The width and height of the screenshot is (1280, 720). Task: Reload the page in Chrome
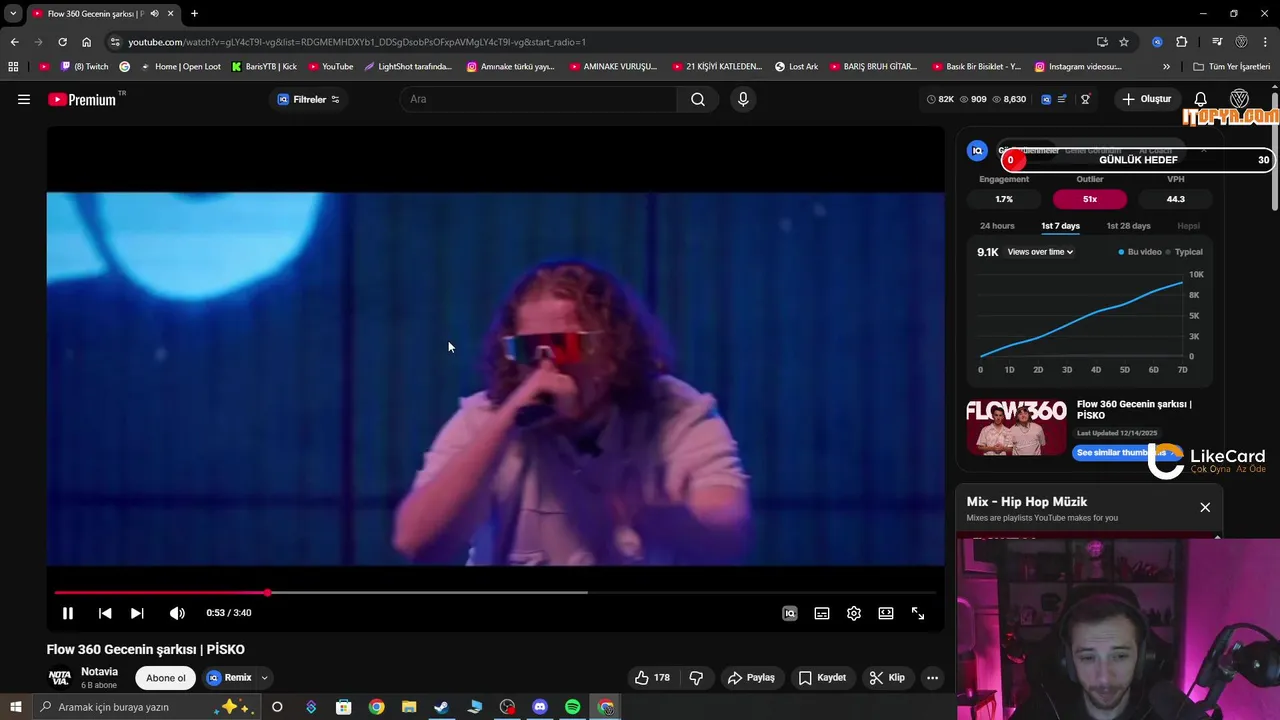(62, 42)
